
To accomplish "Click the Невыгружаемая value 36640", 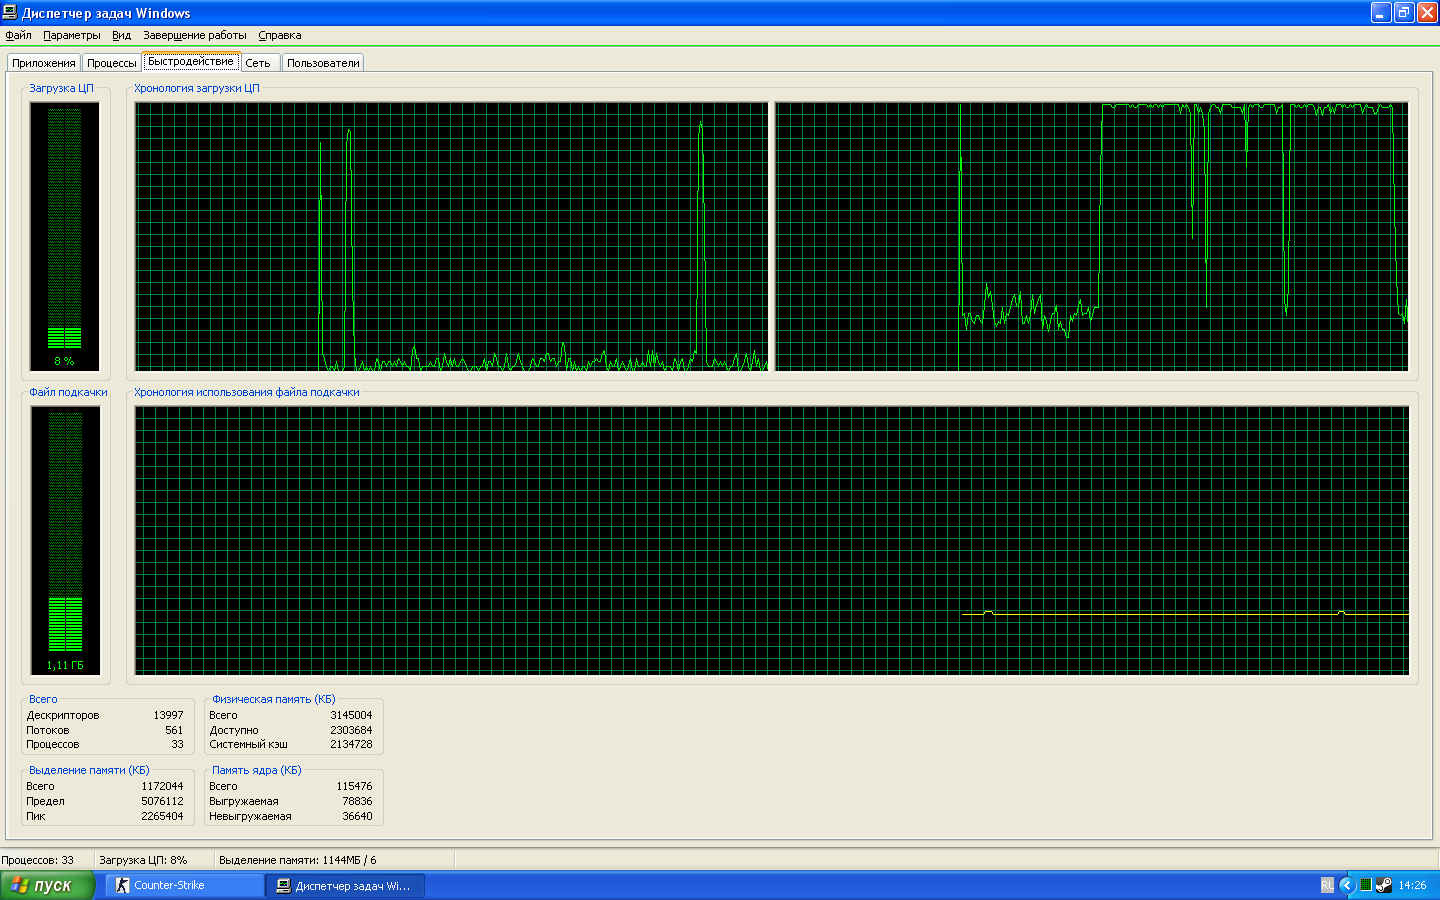I will [357, 816].
